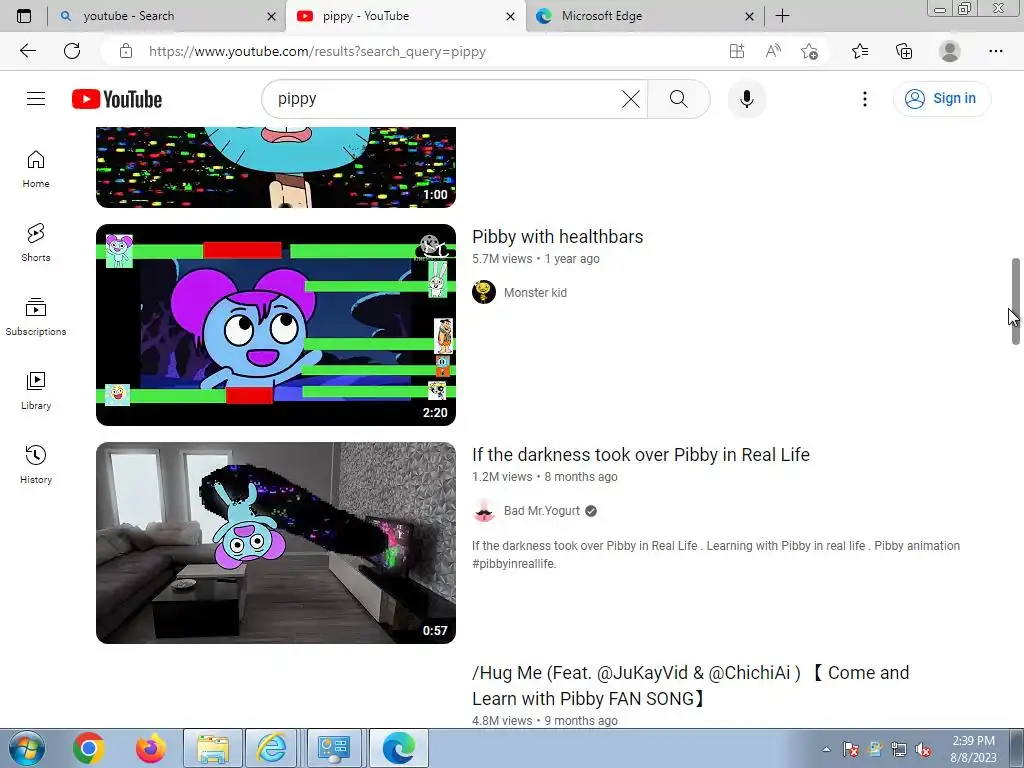Clear the pippy search text
The height and width of the screenshot is (768, 1024).
tap(631, 99)
